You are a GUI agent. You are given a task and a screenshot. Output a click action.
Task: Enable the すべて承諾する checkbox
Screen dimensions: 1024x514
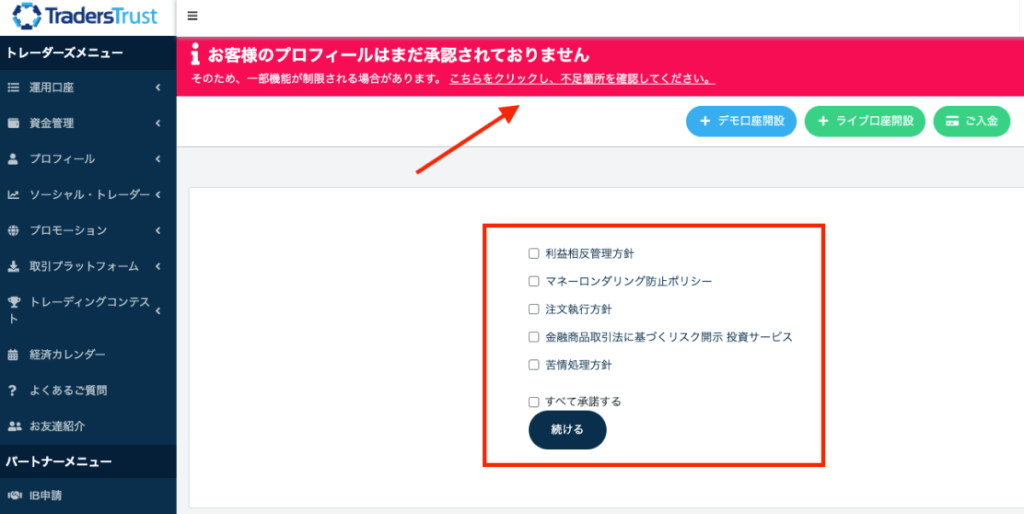tap(534, 402)
